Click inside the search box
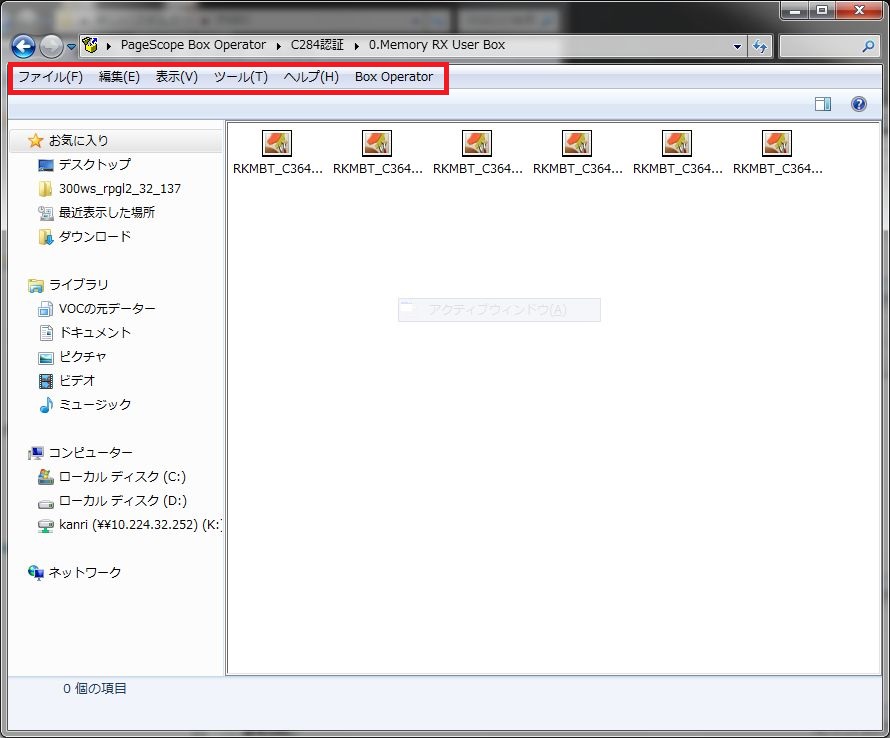The image size is (890, 738). click(820, 46)
